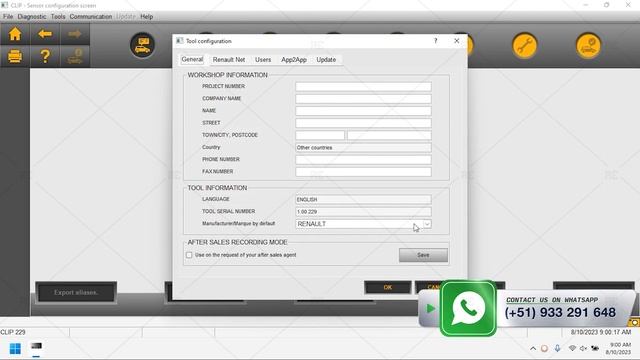The width and height of the screenshot is (640, 360).
Task: Click the CLIP app taskbar icon
Action: coord(36,347)
